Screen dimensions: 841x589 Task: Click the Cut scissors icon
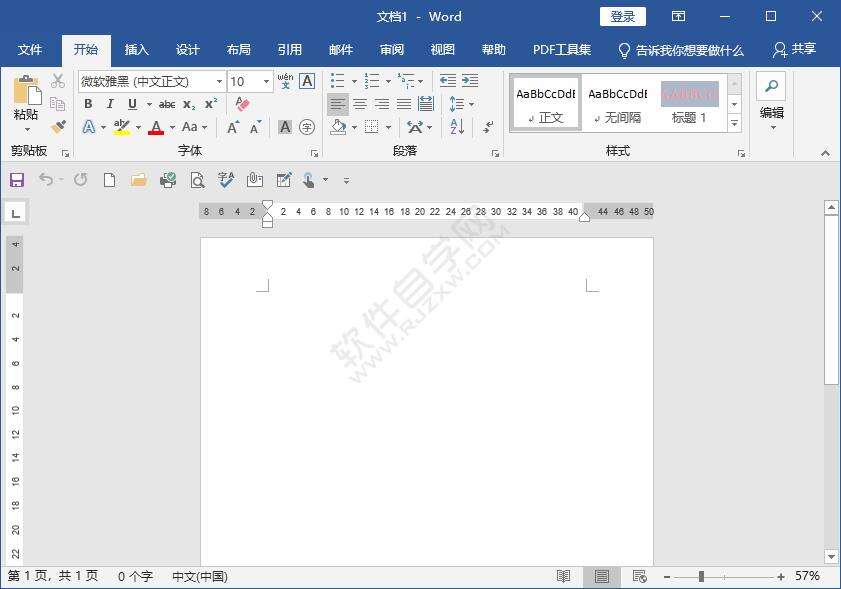tap(58, 81)
